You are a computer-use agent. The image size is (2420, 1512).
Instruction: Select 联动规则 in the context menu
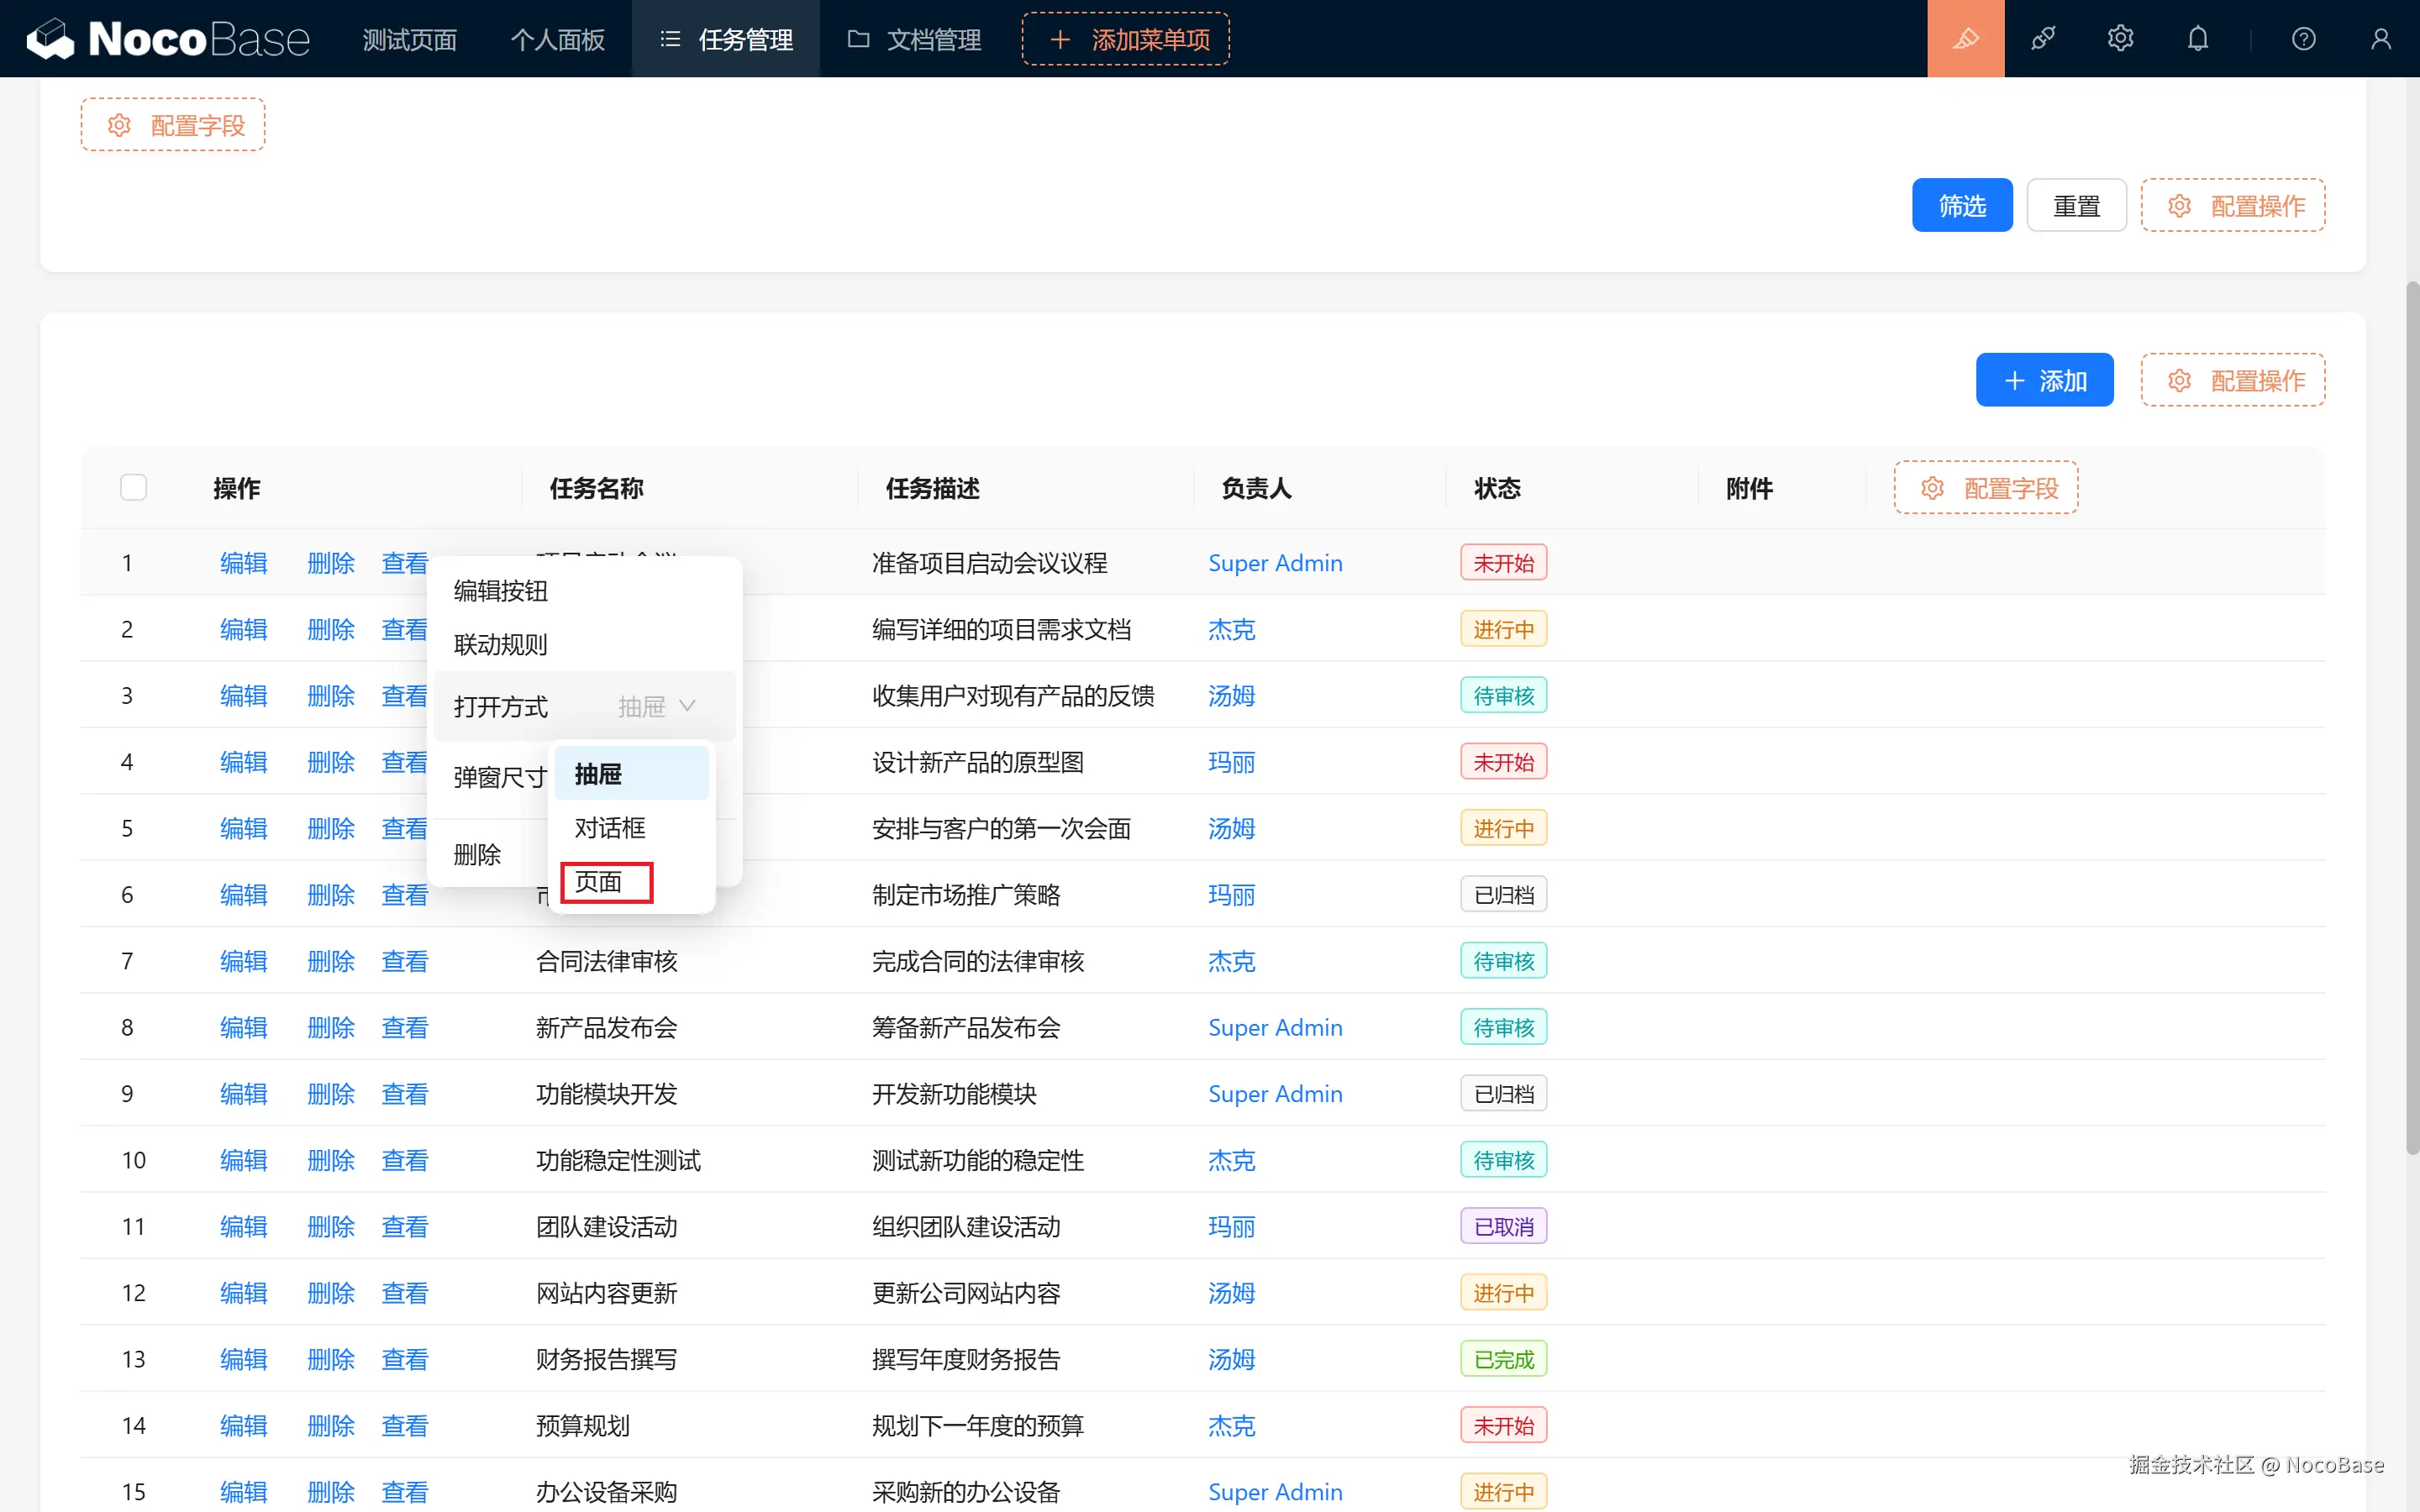[501, 645]
